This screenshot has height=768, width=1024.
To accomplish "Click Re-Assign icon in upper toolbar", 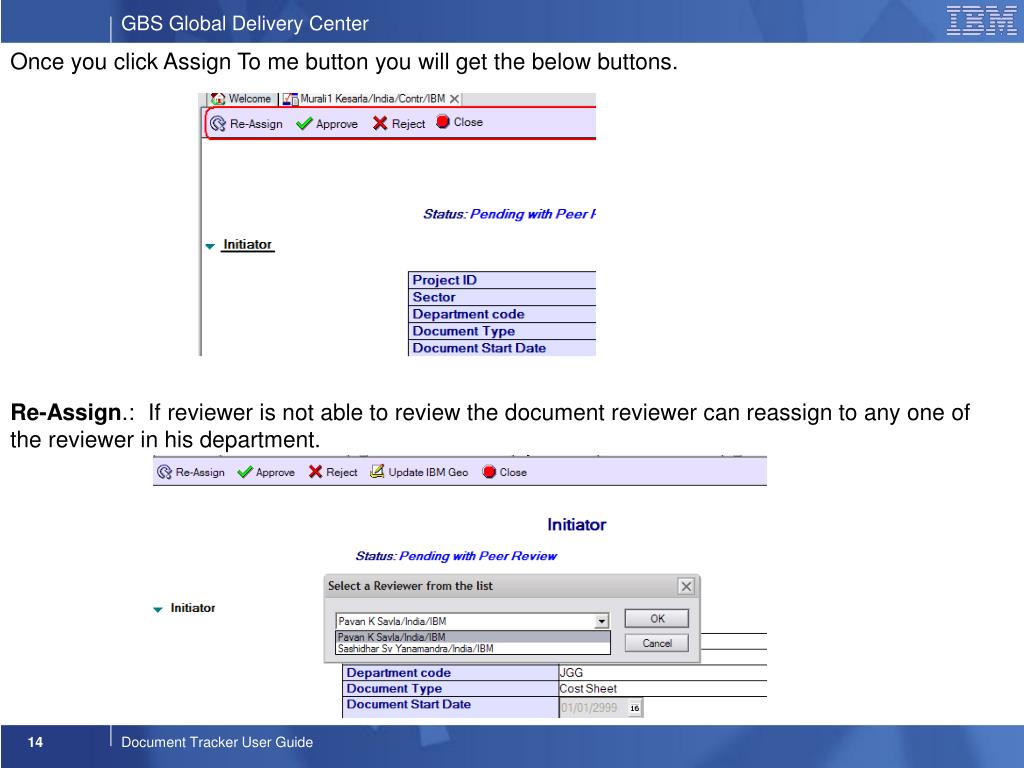I will coord(217,123).
